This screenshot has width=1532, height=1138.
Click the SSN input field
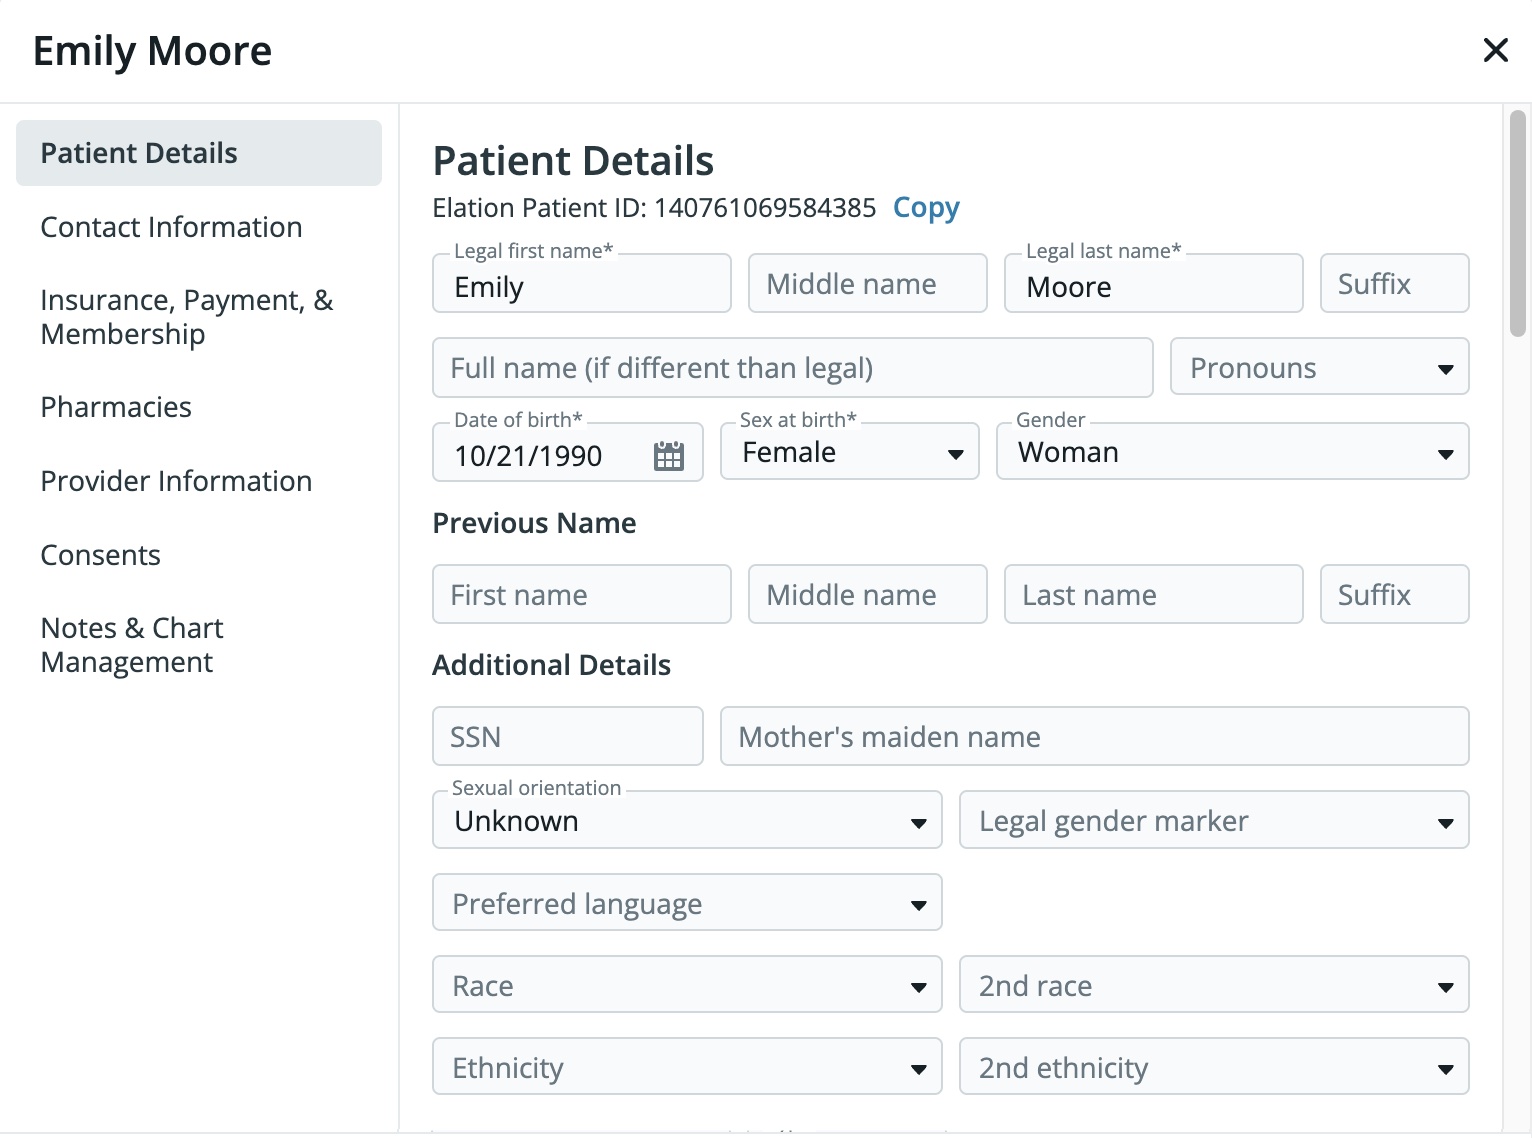567,736
